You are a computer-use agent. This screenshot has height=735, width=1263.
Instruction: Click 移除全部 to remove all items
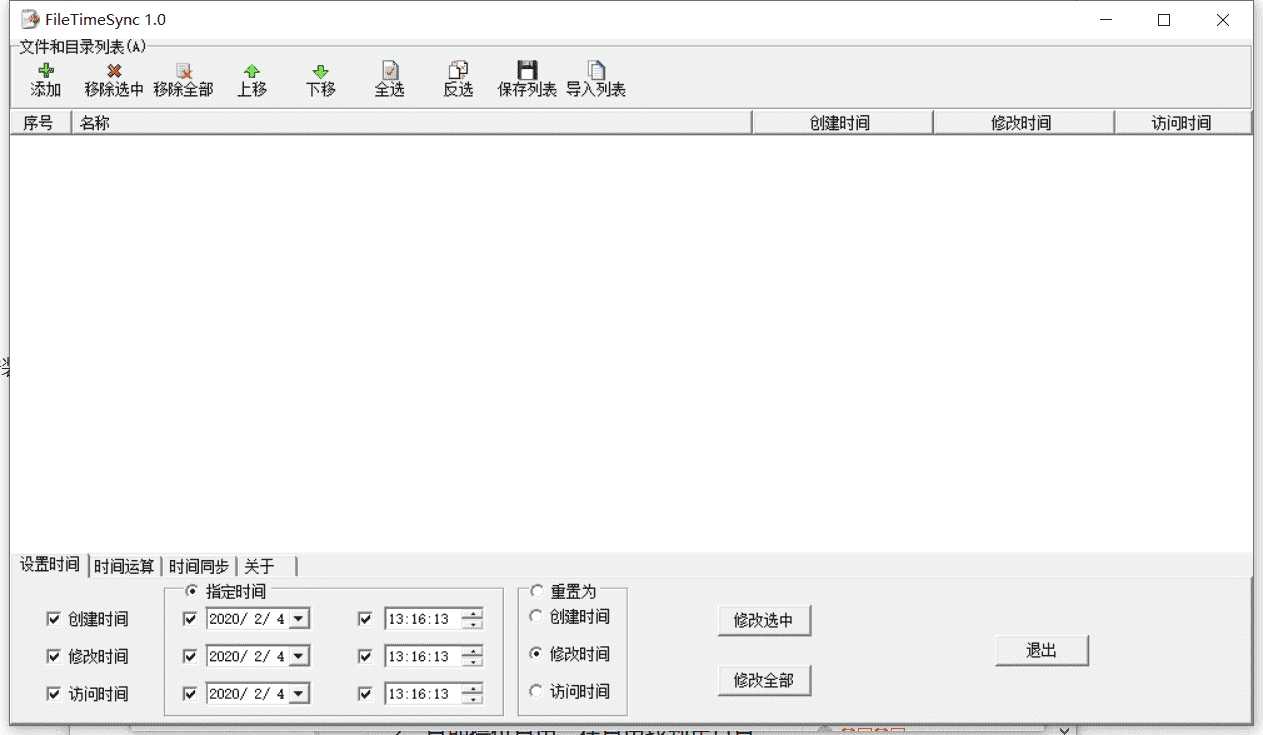(x=183, y=80)
